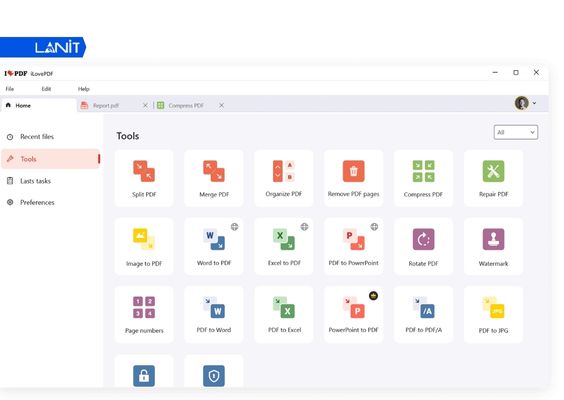Viewport: 564px width, 400px height.
Task: Launch the Watermark tool
Action: tap(493, 246)
